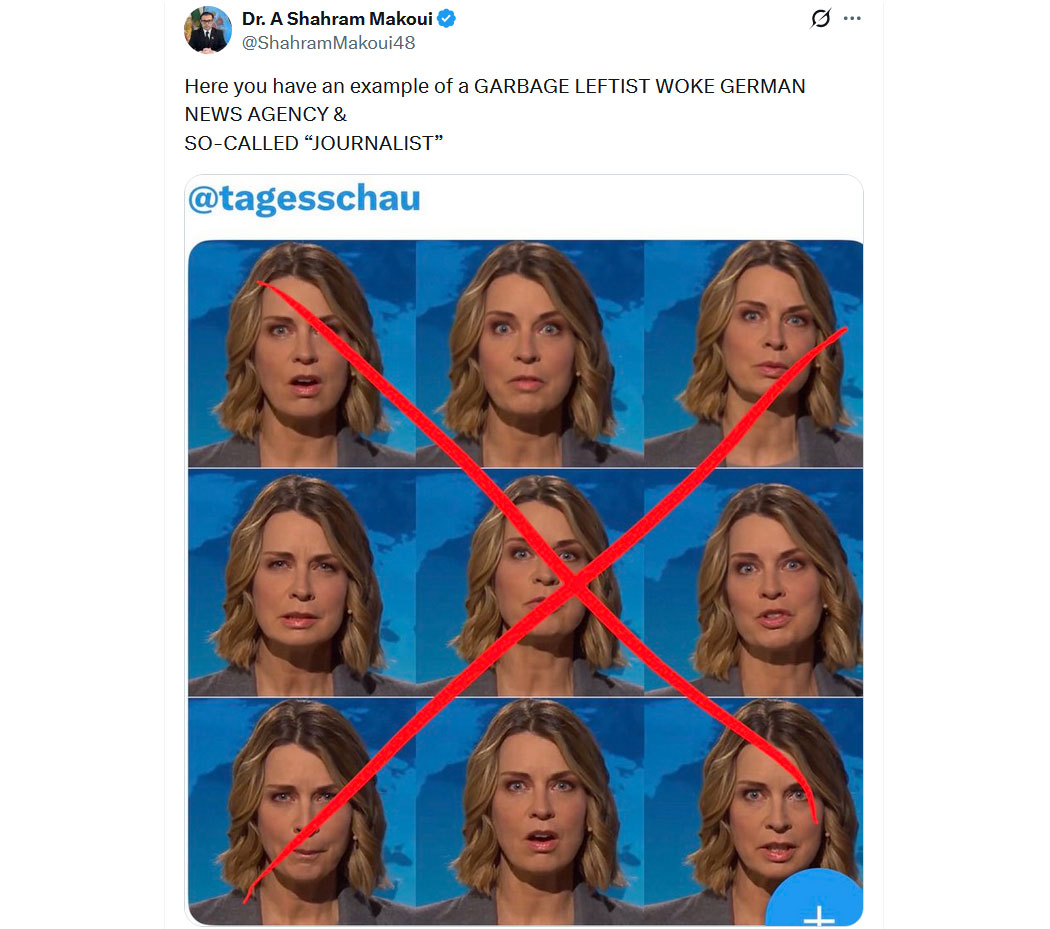Screen dimensions: 1050x929
Task: Open the three-dot more options menu
Action: point(852,18)
